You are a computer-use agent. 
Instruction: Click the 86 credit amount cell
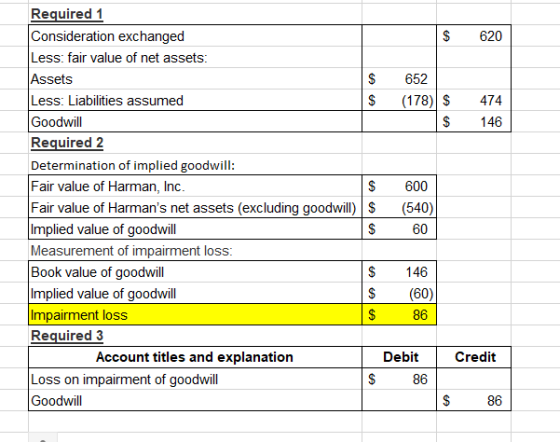pyautogui.click(x=474, y=400)
